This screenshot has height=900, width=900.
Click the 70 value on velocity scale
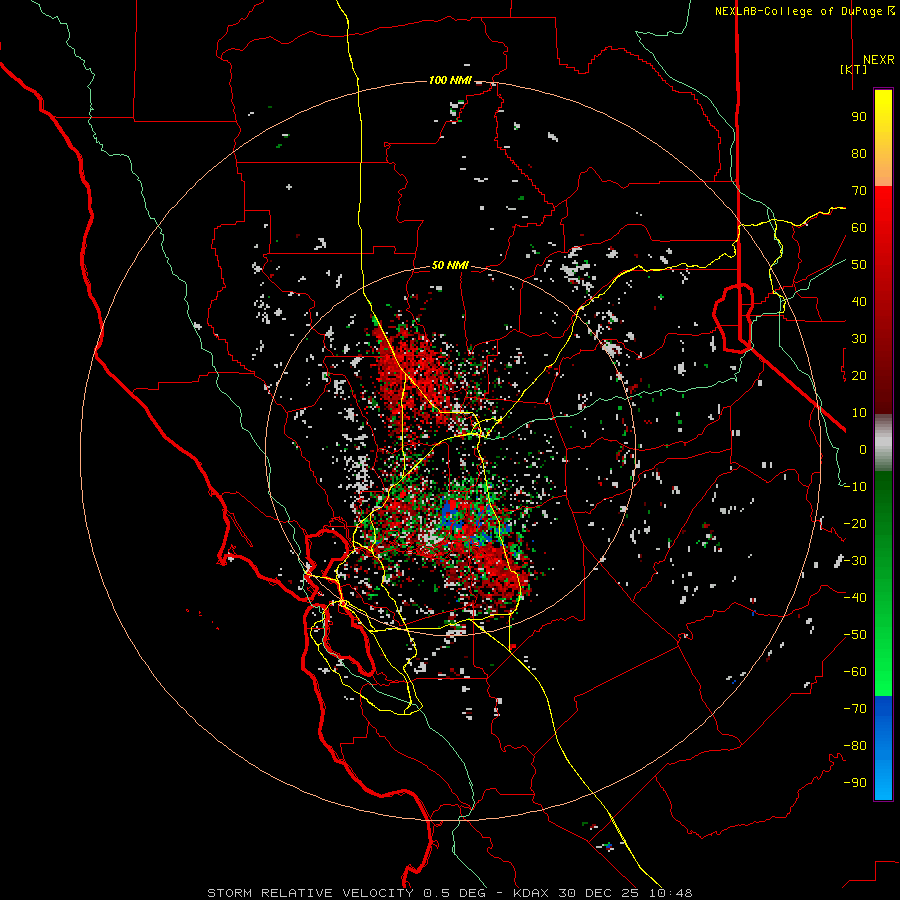pos(859,191)
